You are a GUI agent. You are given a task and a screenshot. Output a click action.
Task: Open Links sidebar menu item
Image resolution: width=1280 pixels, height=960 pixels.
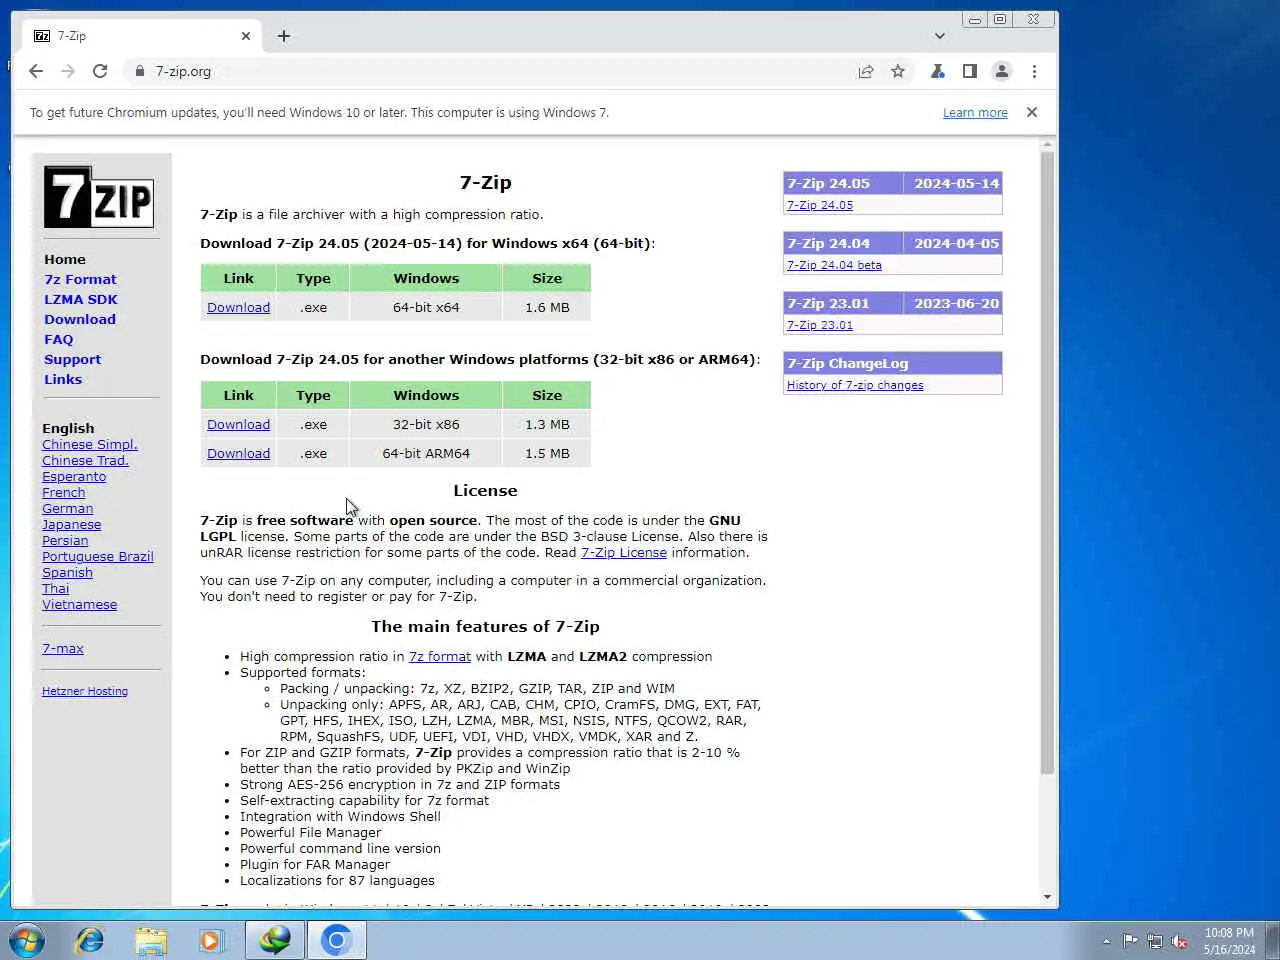63,379
